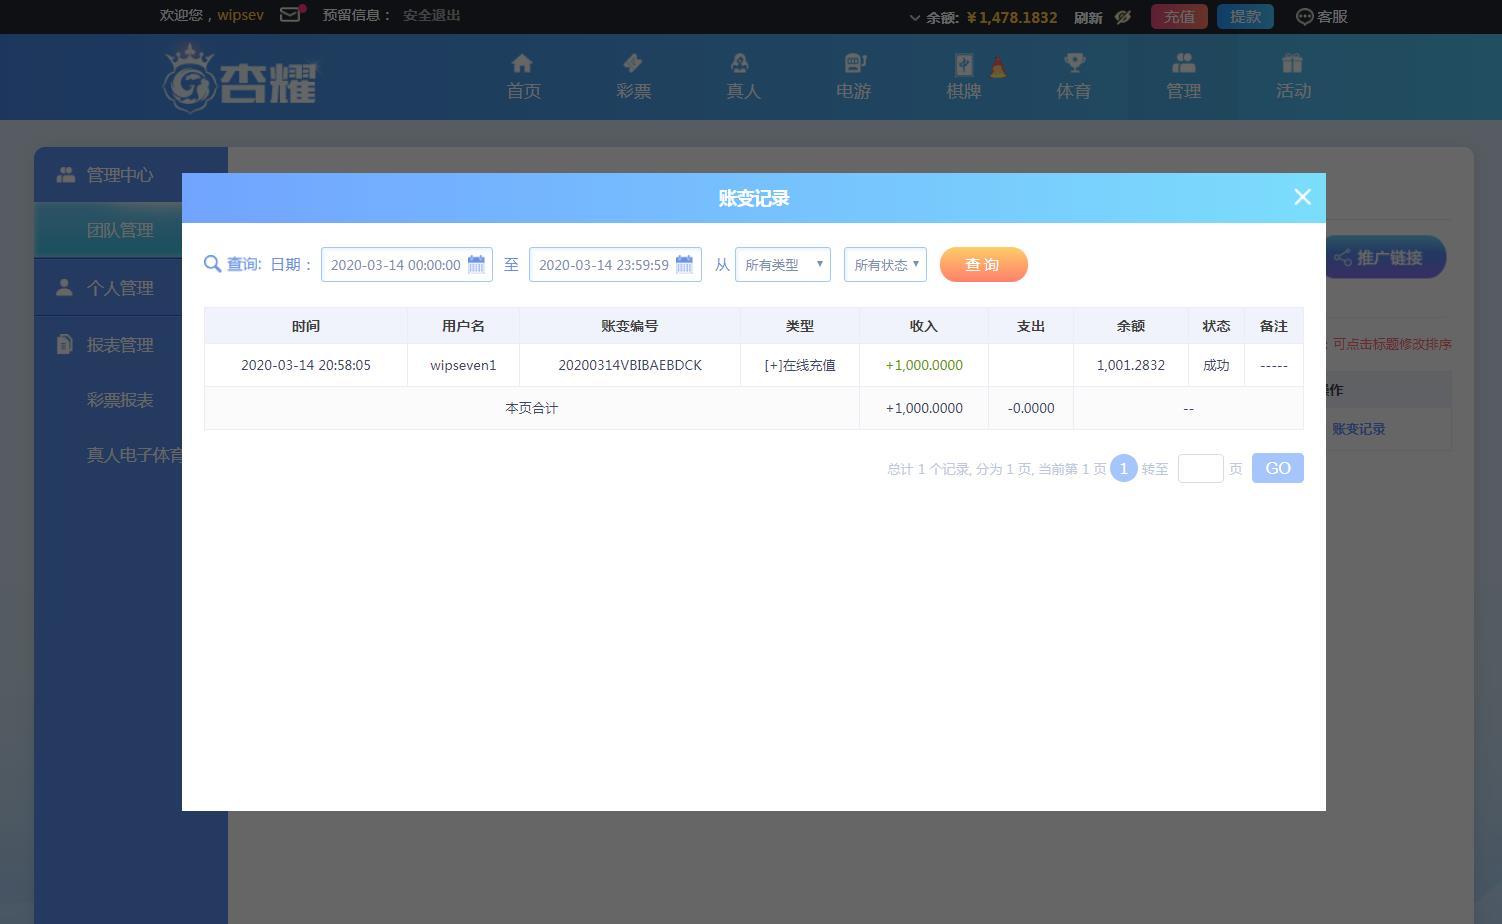Open the 体育 sports trophy icon
Screen dimensions: 1502x924
pyautogui.click(x=1074, y=65)
